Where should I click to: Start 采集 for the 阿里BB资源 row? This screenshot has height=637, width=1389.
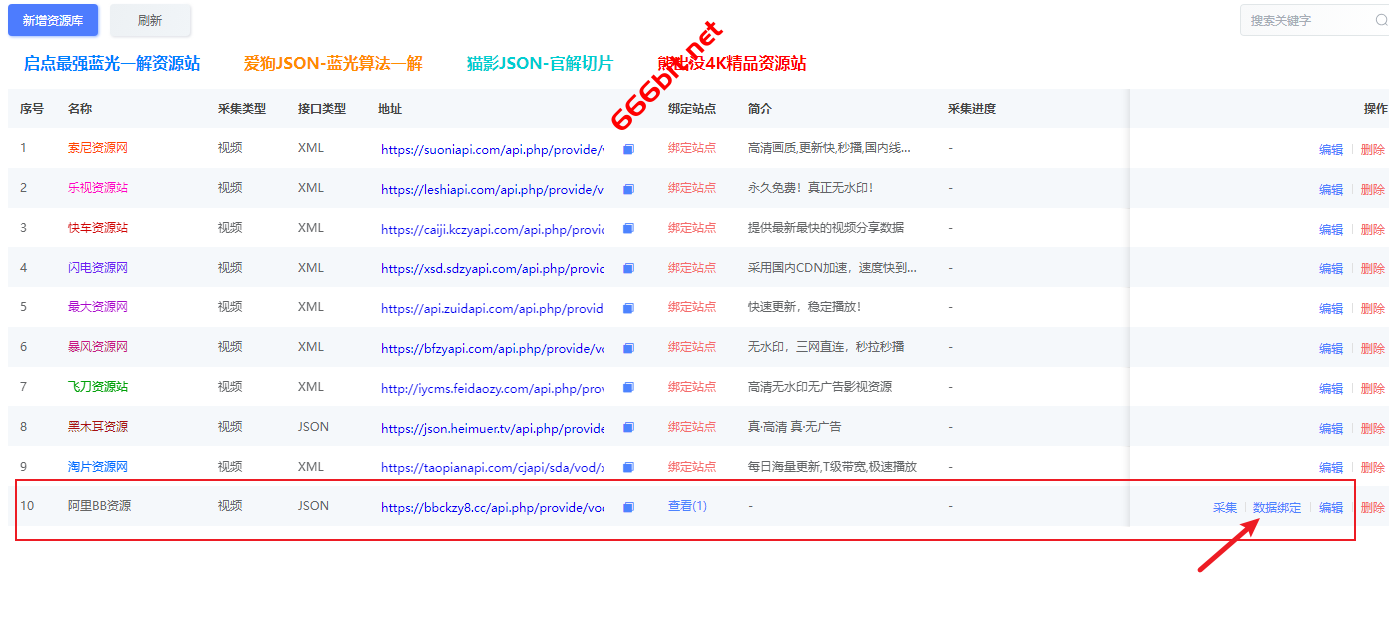click(1224, 507)
